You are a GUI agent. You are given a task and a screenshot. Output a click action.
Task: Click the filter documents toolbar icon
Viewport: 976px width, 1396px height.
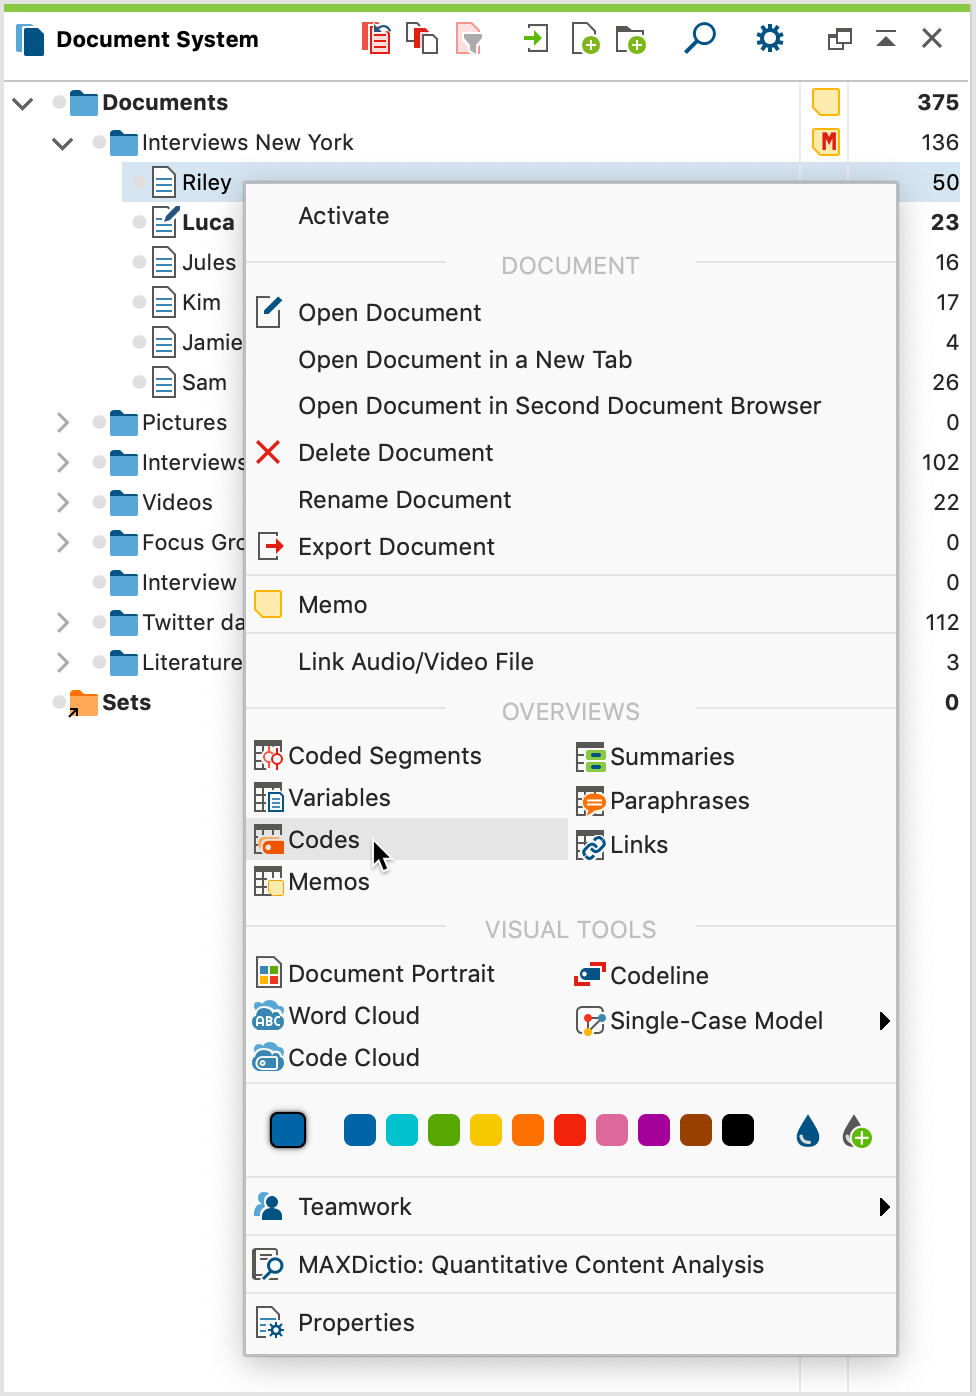pyautogui.click(x=469, y=39)
